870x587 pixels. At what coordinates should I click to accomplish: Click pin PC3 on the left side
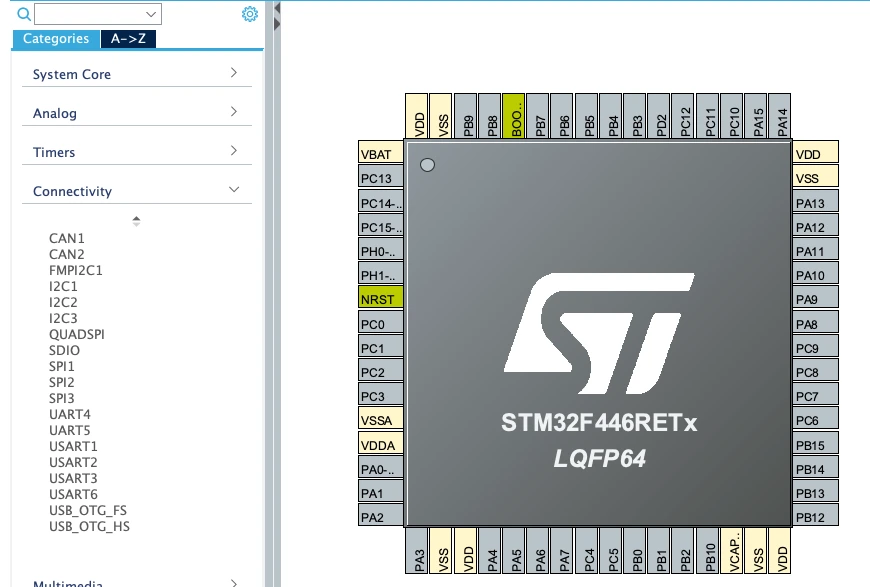click(x=381, y=396)
